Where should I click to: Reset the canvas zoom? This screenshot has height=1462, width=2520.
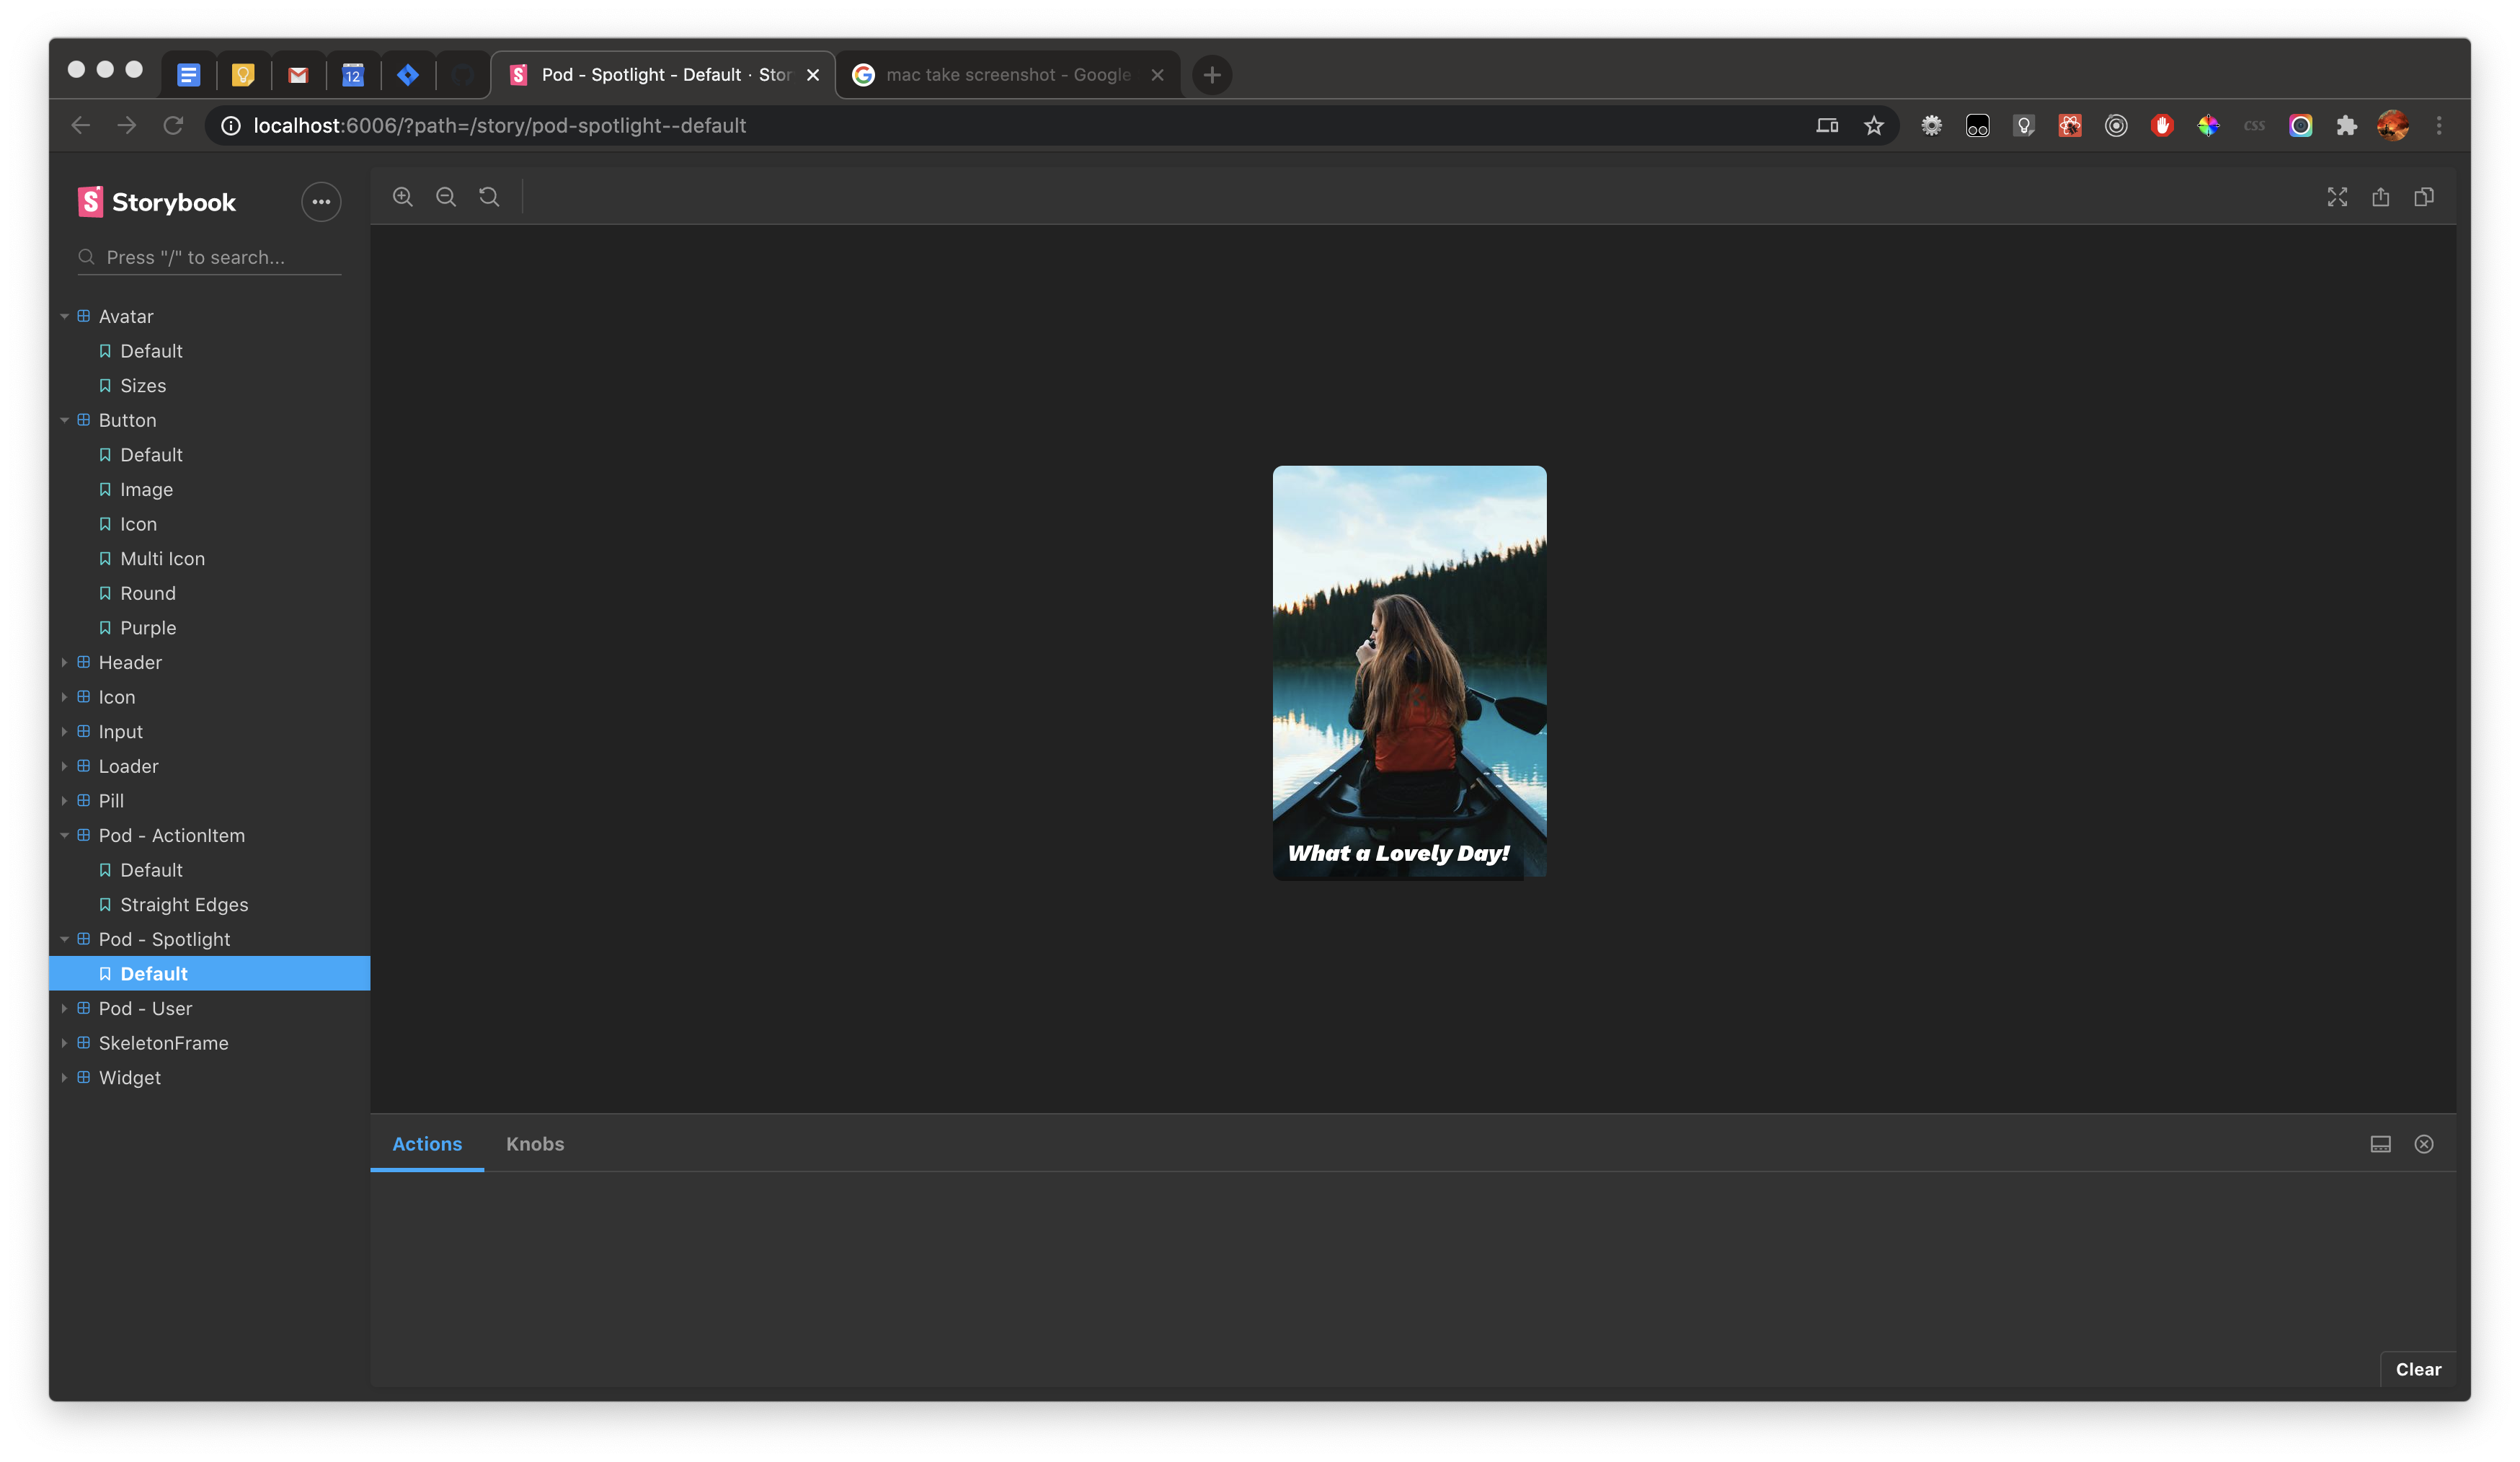489,197
